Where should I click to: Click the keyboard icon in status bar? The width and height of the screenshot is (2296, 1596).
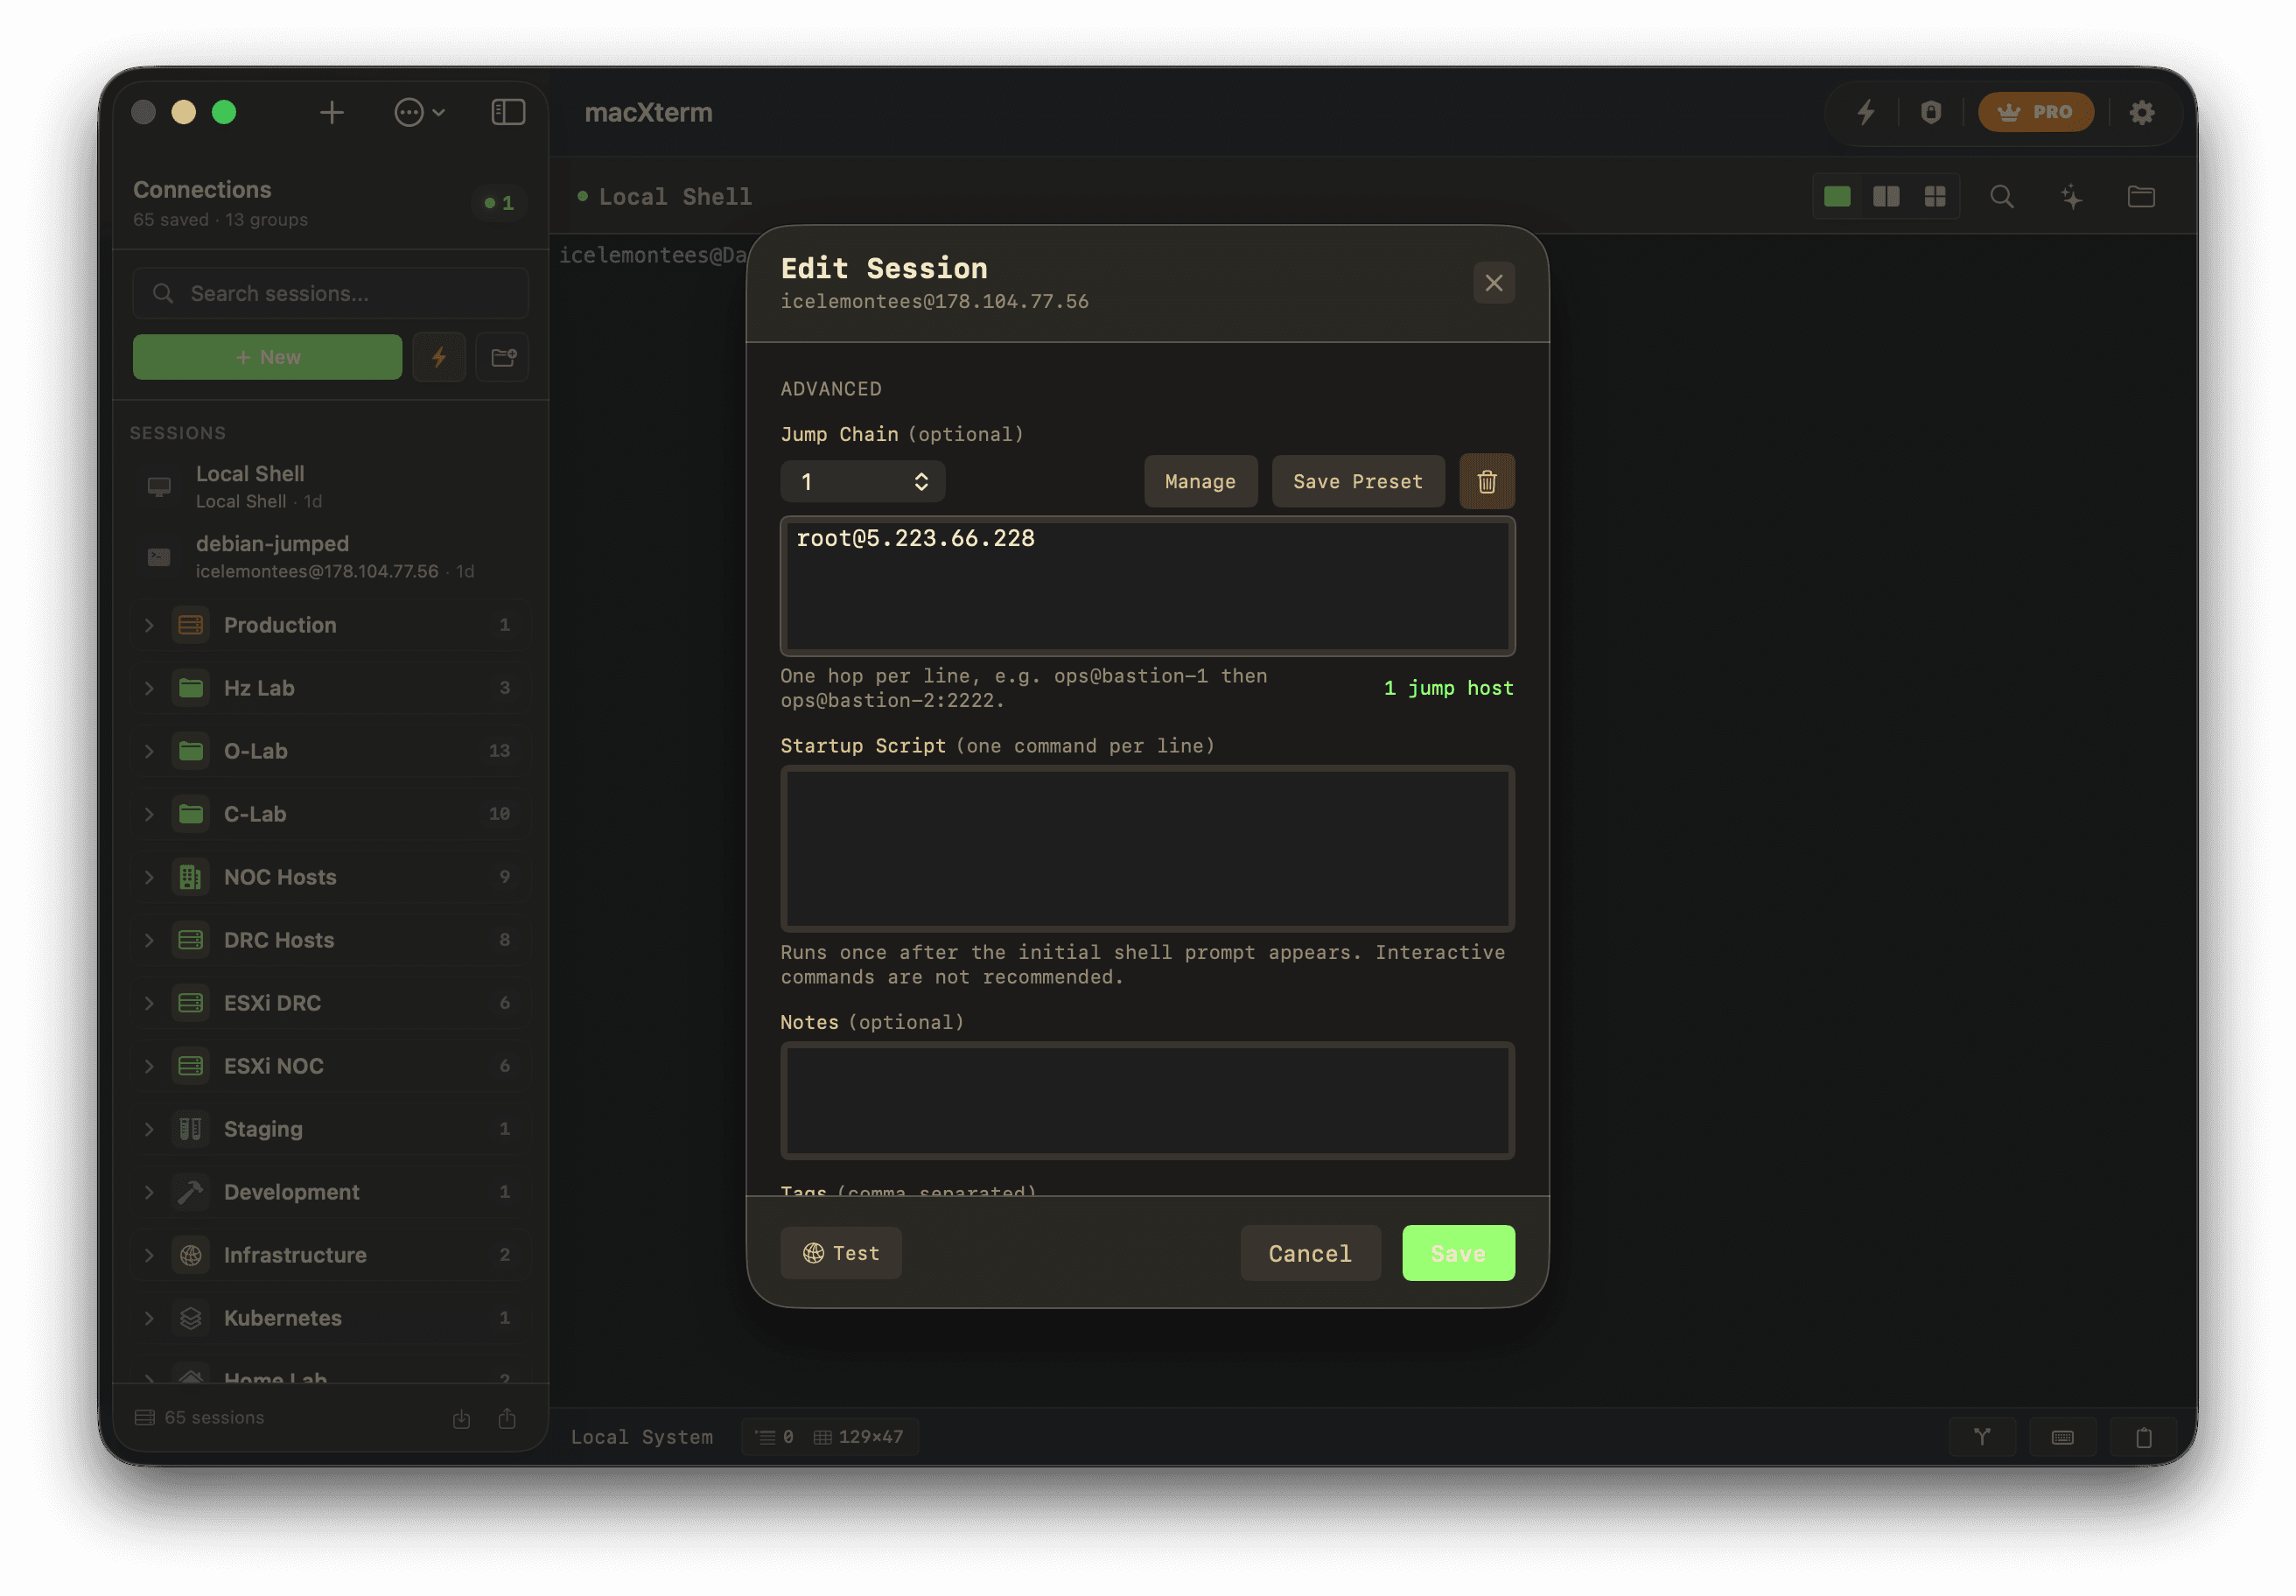(x=2062, y=1438)
